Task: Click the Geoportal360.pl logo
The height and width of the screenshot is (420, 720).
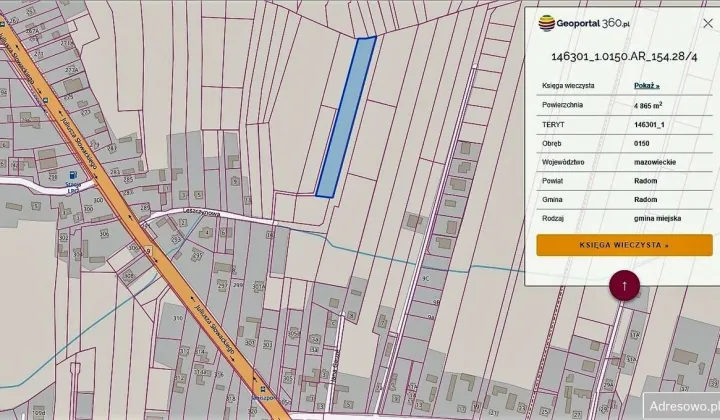Action: tap(584, 23)
